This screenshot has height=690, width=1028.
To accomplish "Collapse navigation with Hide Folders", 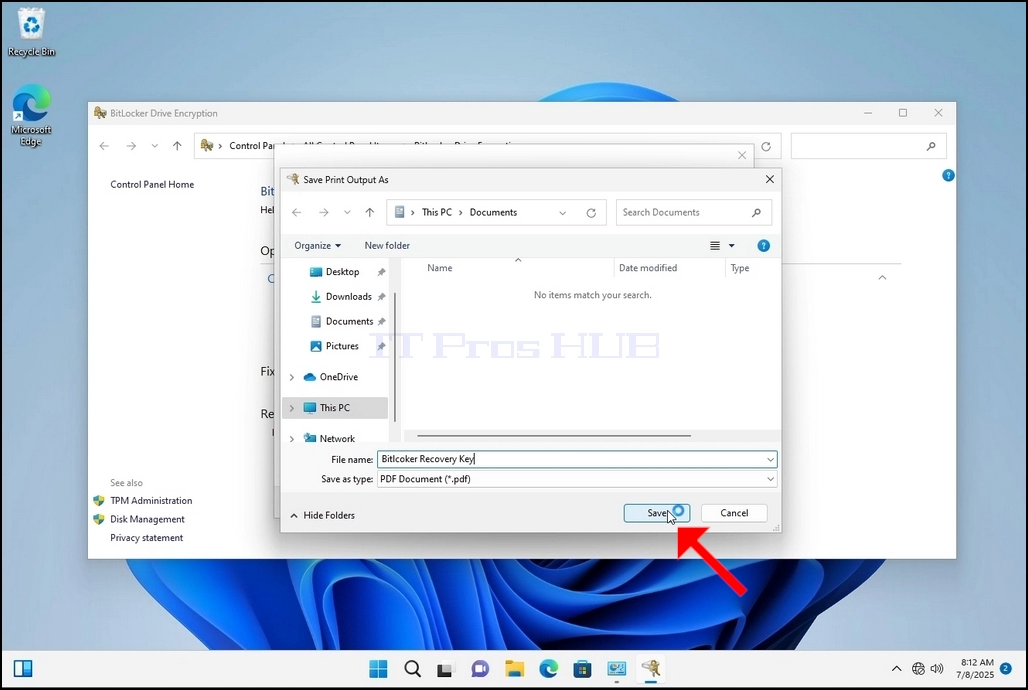I will 323,516.
